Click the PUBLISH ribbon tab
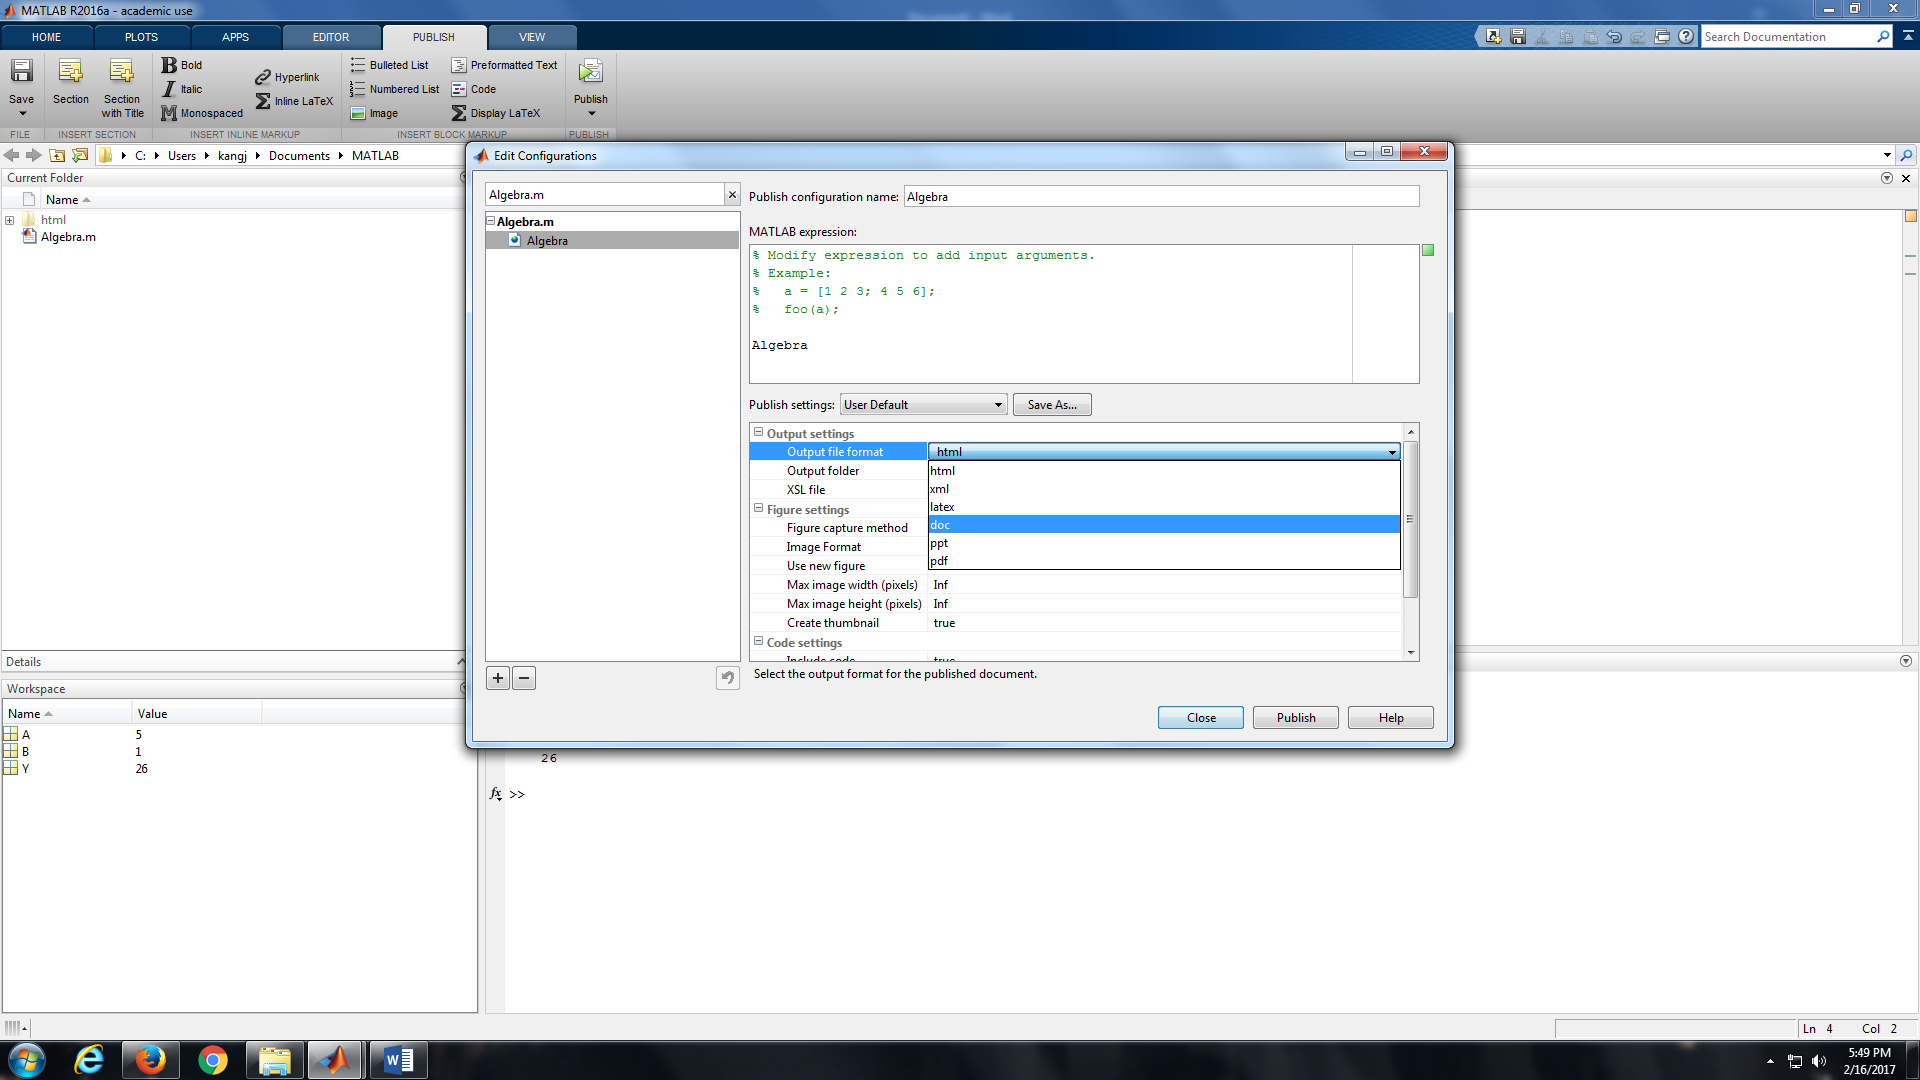1920x1080 pixels. click(x=434, y=36)
